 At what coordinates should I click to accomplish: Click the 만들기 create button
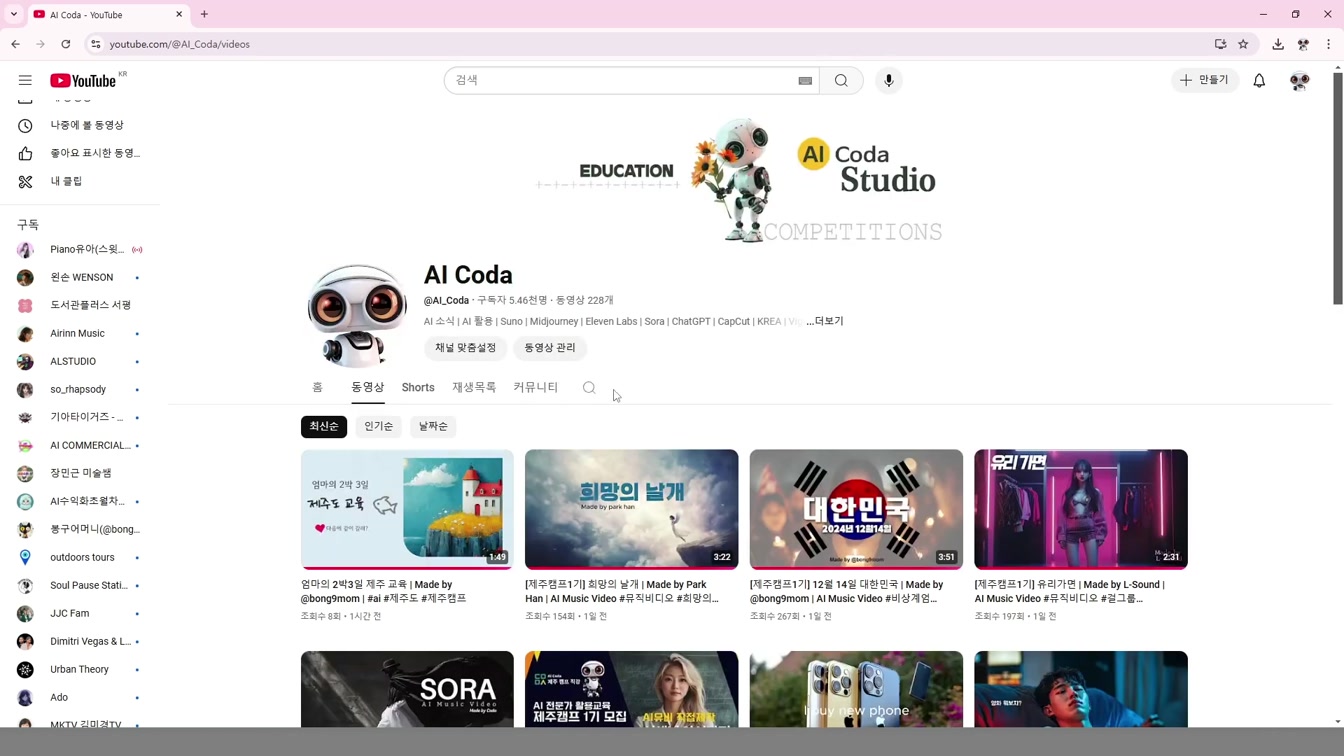pyautogui.click(x=1205, y=80)
